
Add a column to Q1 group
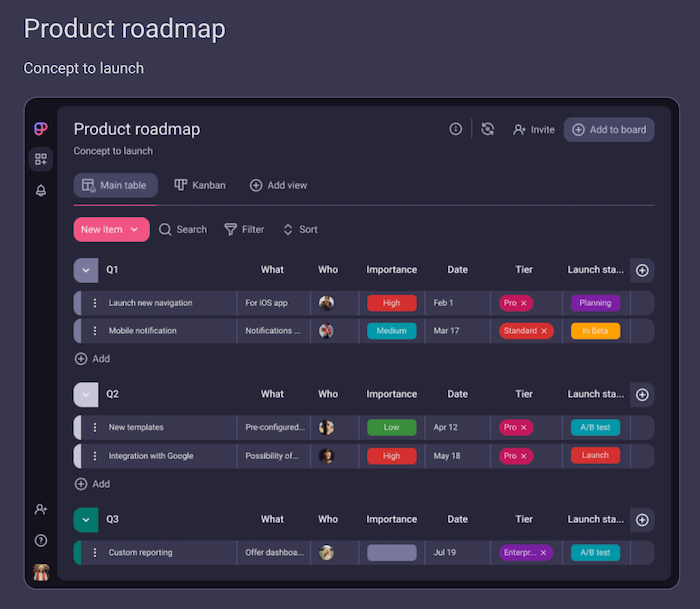coord(642,270)
